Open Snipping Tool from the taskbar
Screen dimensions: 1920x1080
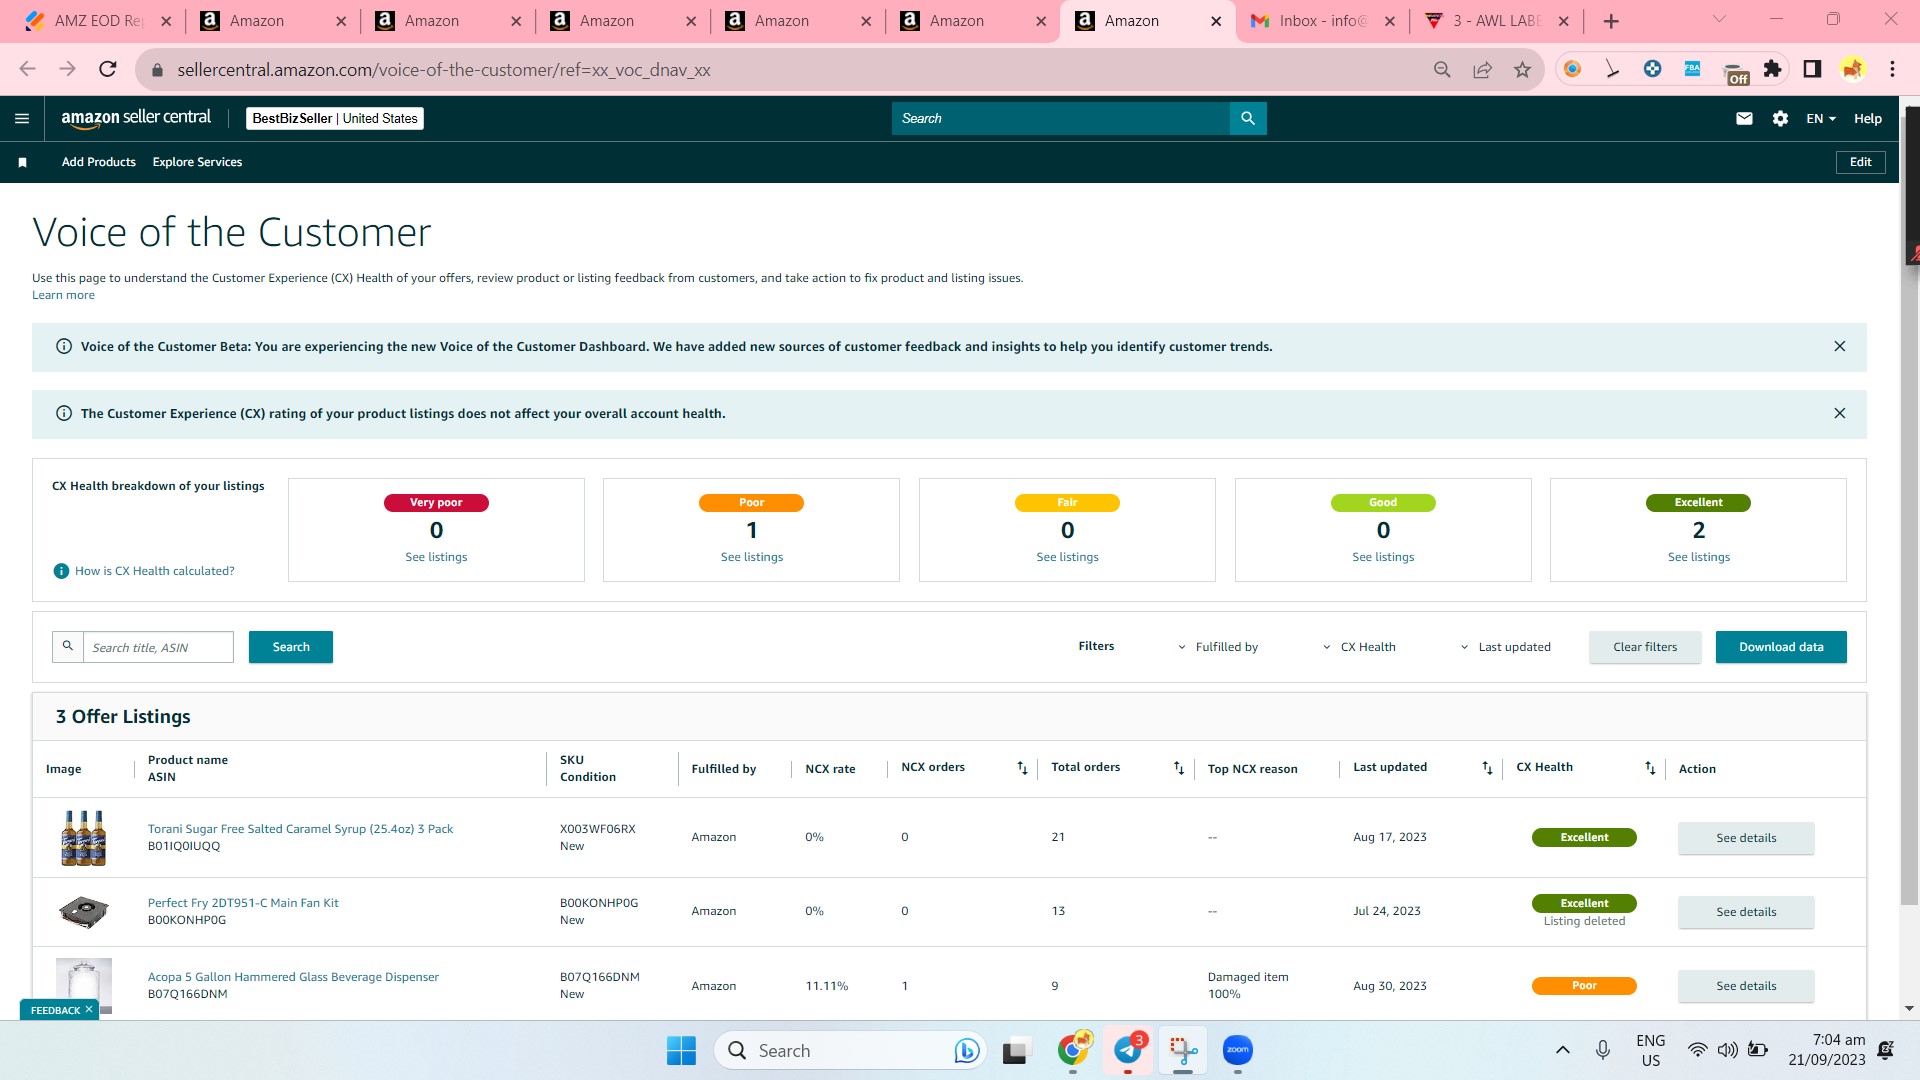click(1183, 1050)
